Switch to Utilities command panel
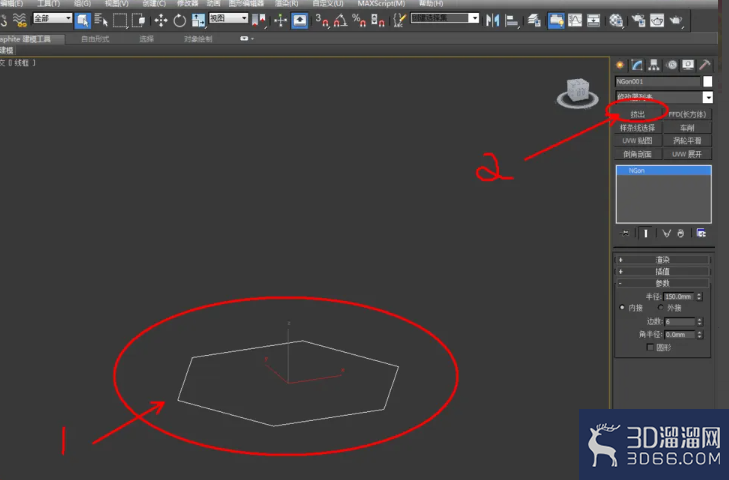 (x=705, y=65)
